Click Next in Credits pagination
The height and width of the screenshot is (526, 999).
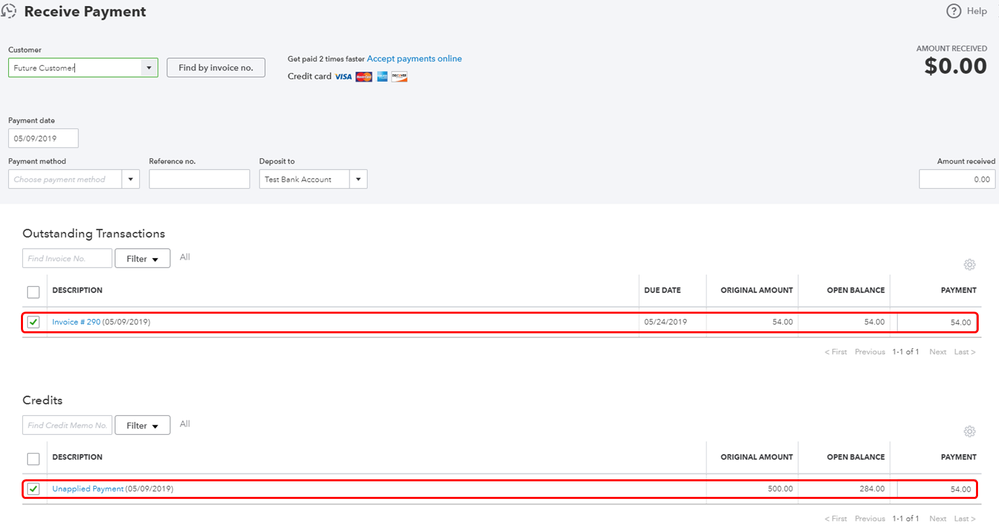[x=937, y=519]
